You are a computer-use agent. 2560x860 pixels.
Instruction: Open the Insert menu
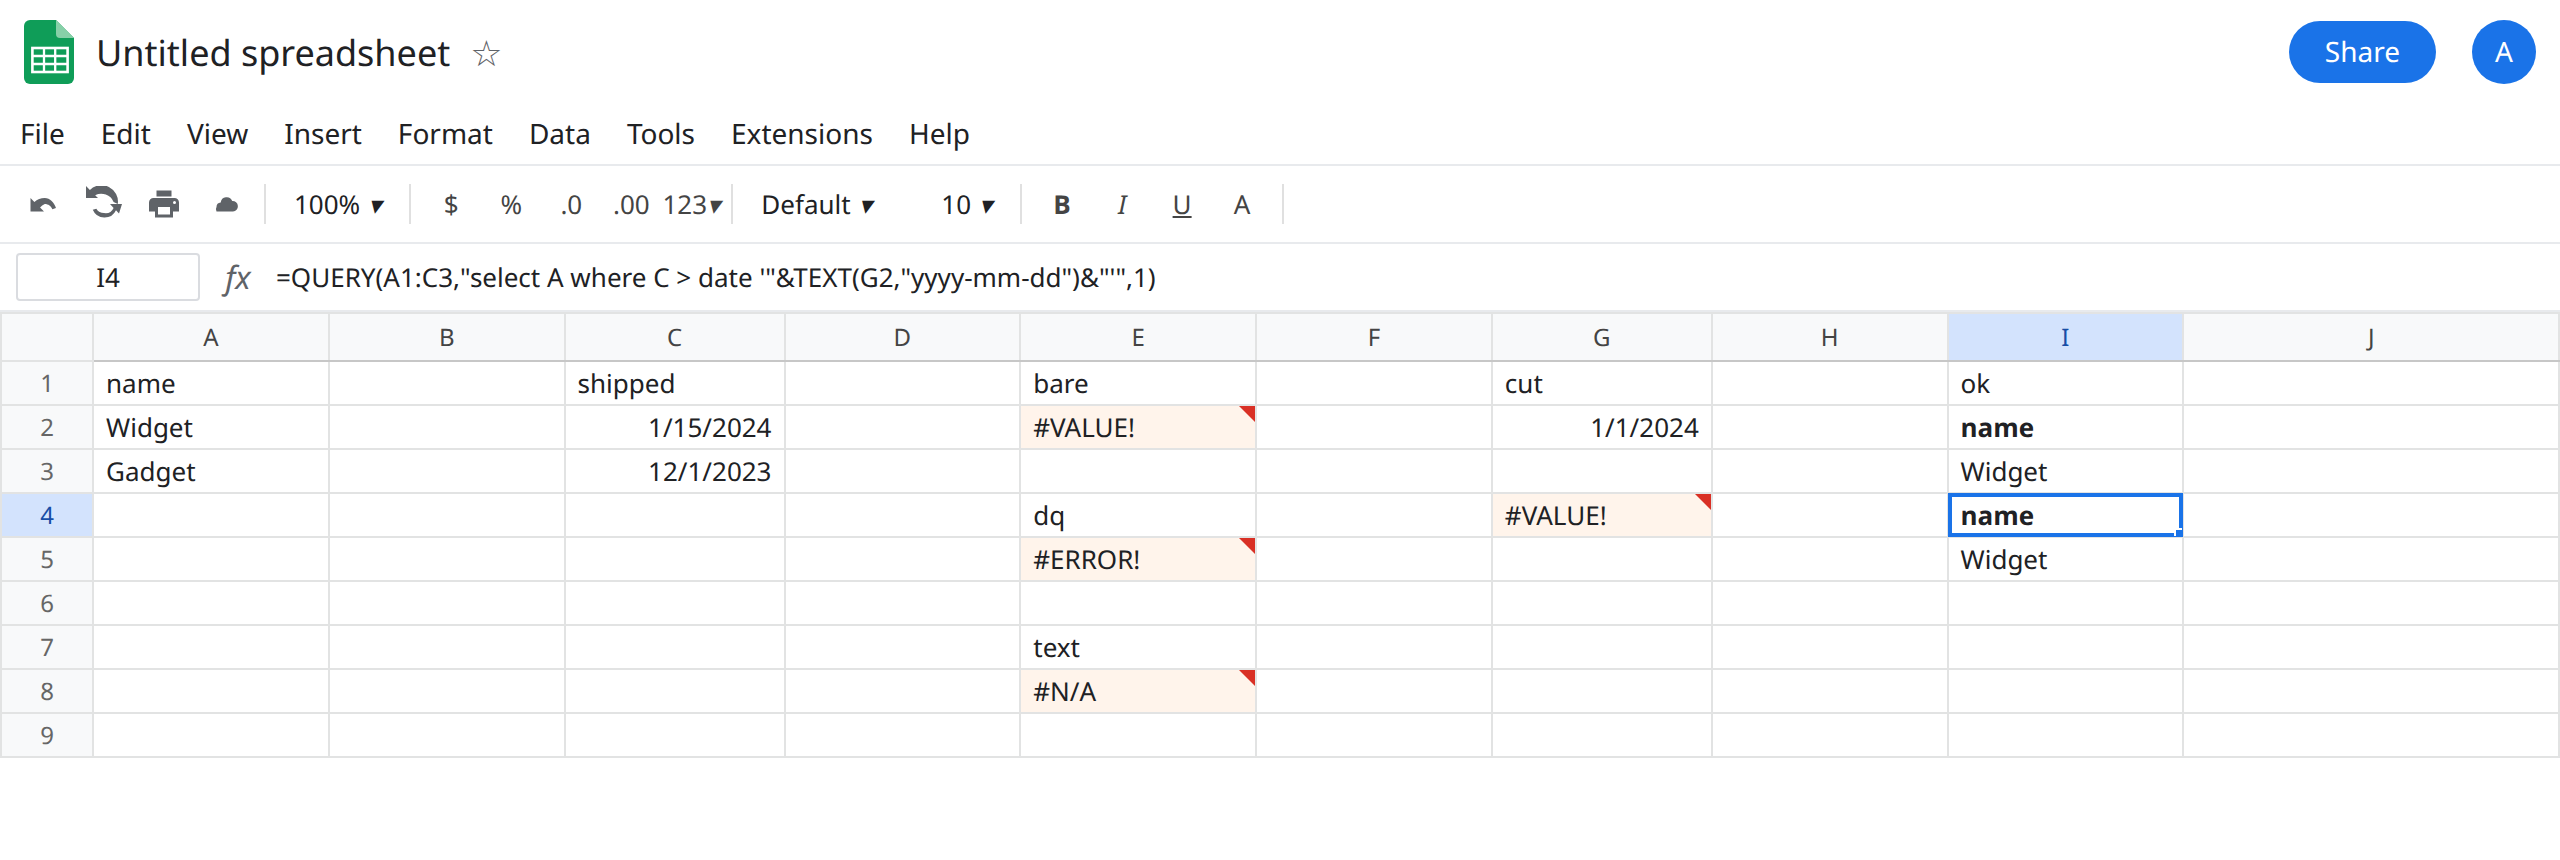pyautogui.click(x=322, y=134)
